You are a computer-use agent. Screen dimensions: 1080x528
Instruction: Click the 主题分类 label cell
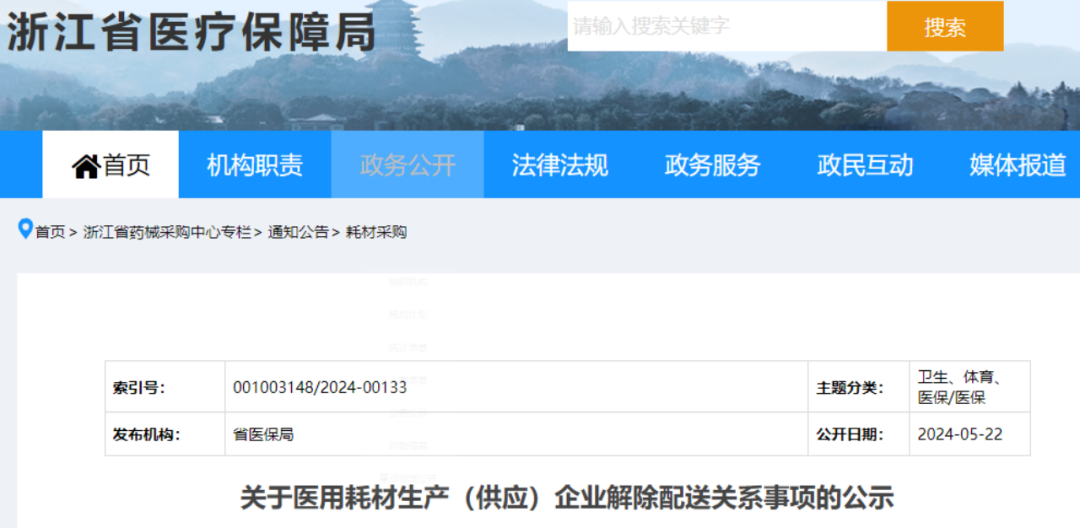coord(859,387)
